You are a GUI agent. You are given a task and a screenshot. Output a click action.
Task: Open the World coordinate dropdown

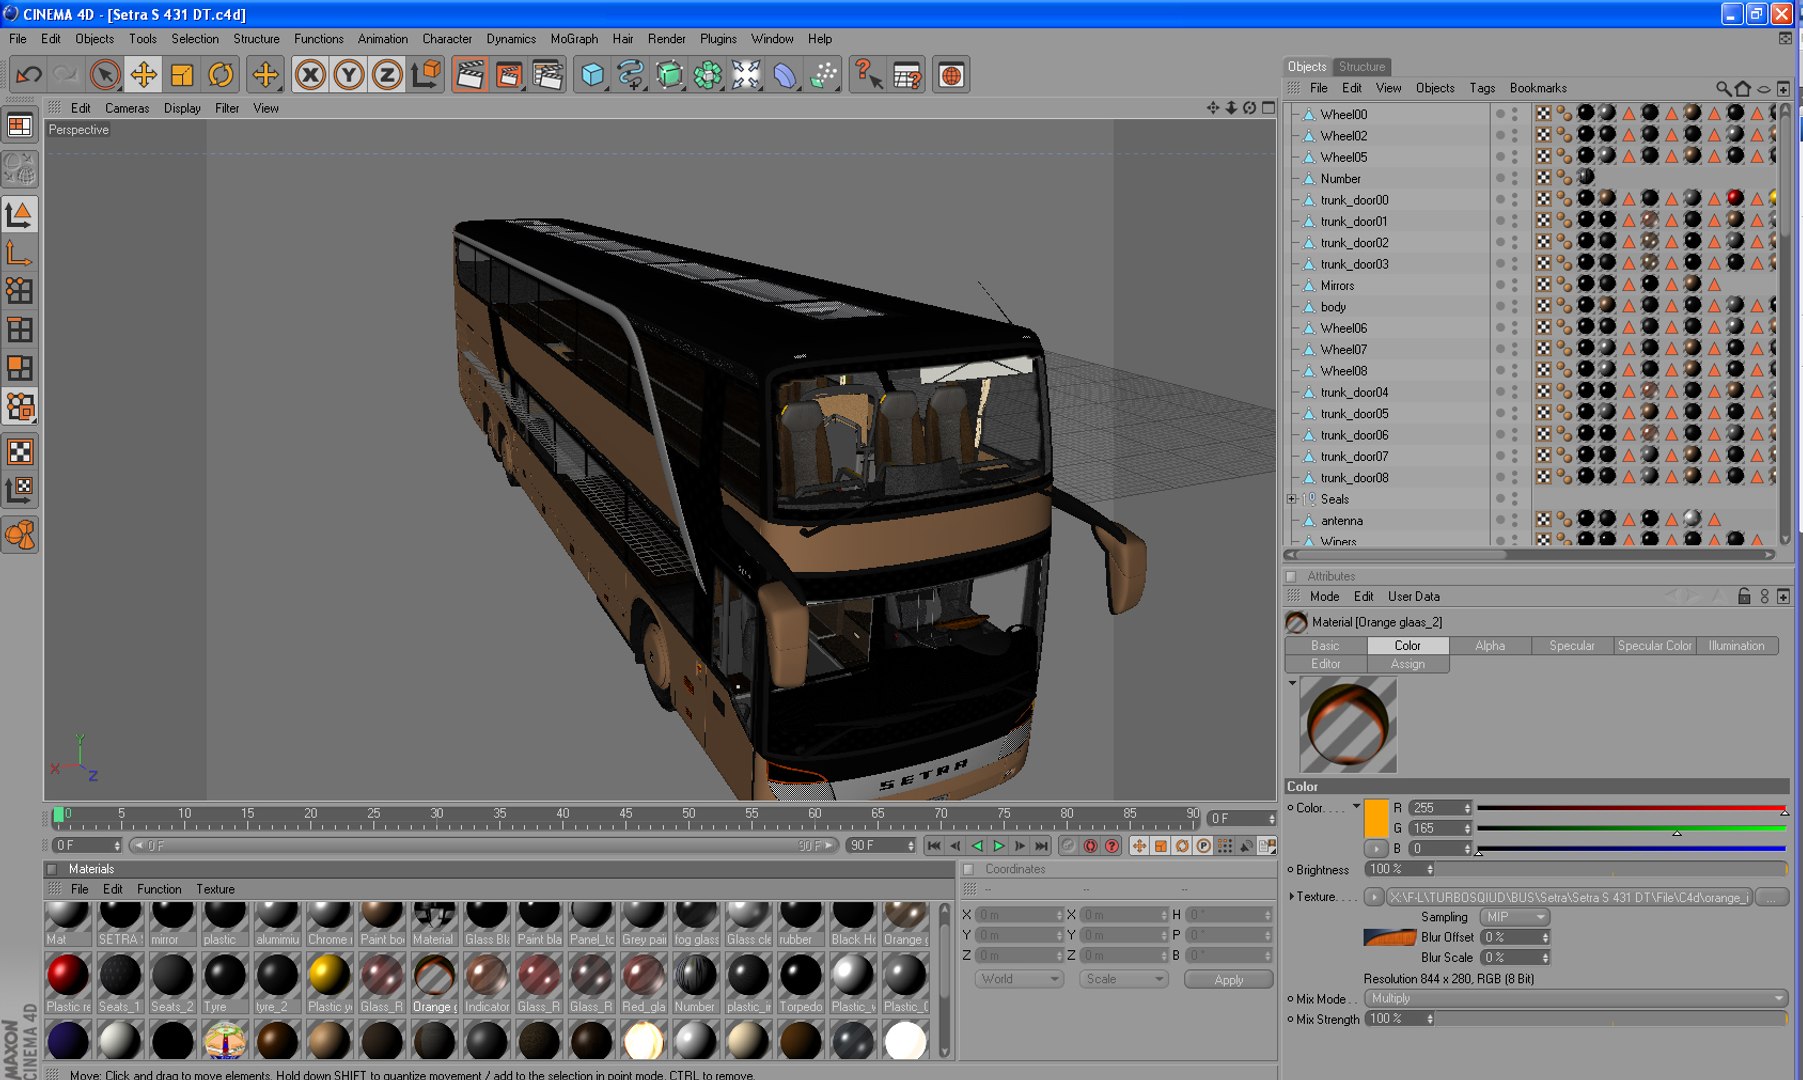(1019, 979)
